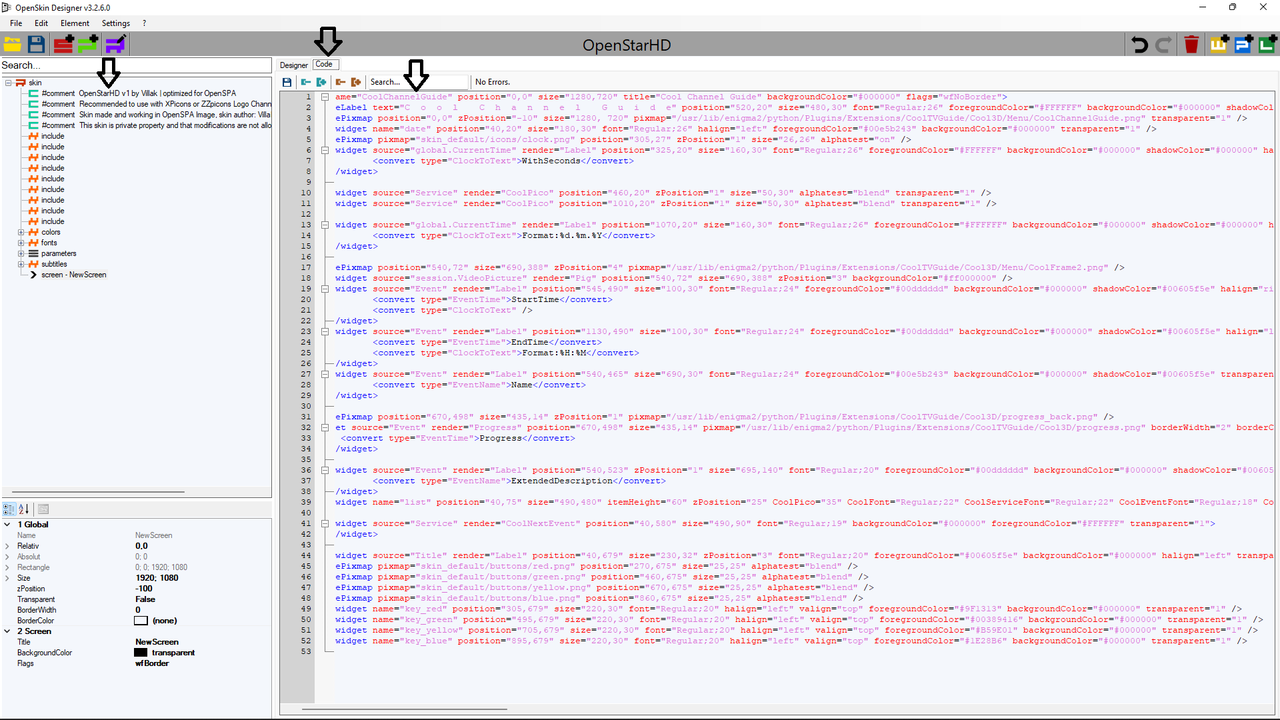Click the Title value NewScreen
The width and height of the screenshot is (1280, 720).
(x=157, y=642)
